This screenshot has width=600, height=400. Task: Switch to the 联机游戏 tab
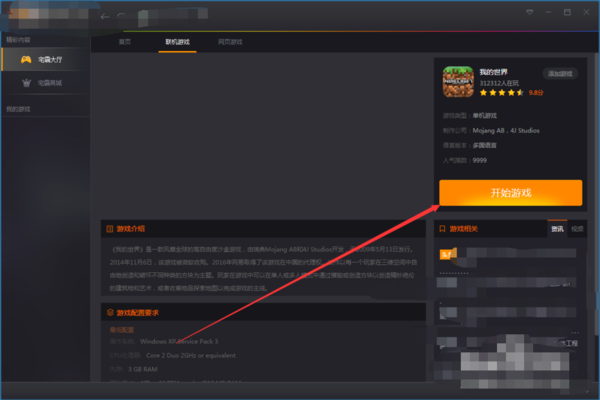(177, 43)
